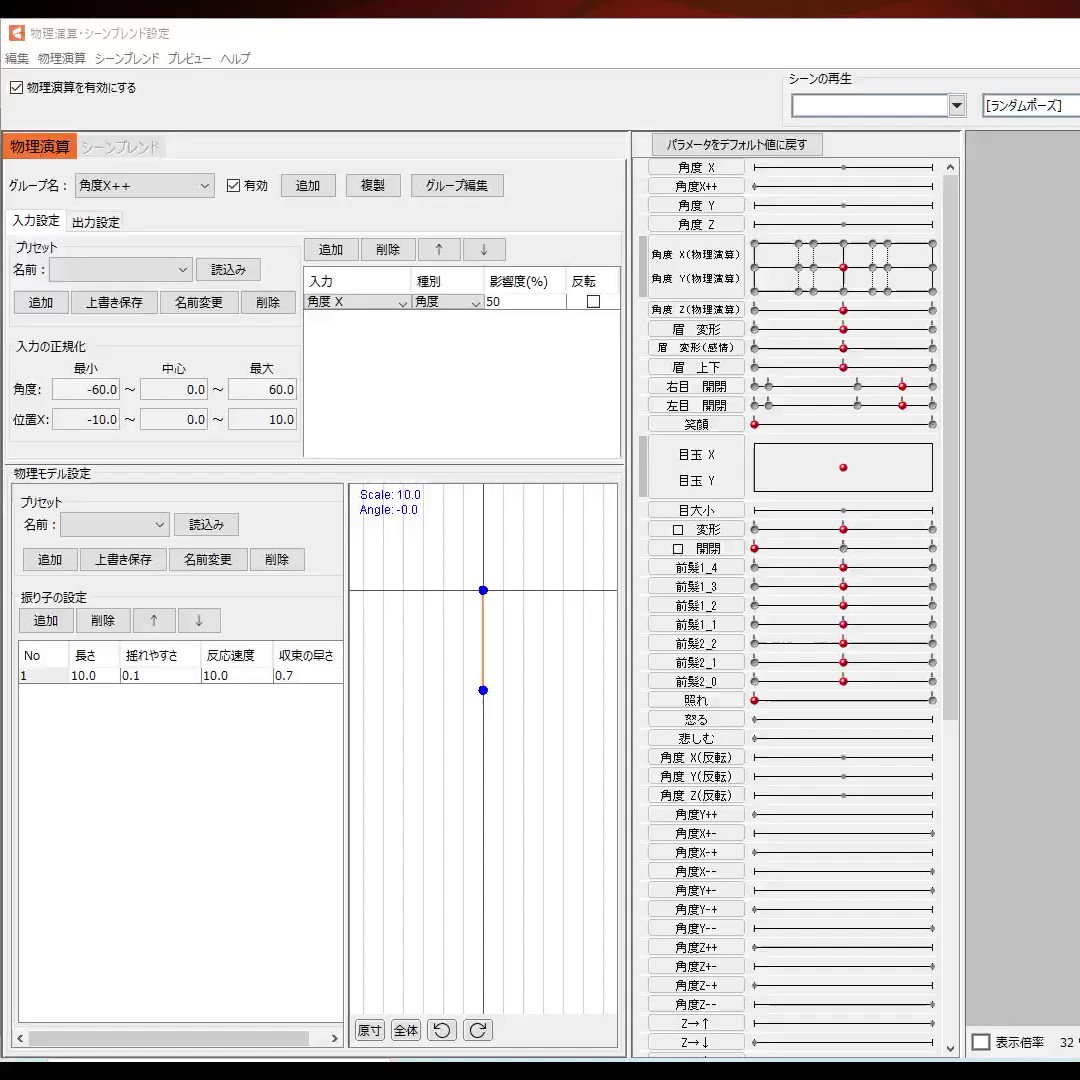Click right arrow of pendulum table scrollbar
Image resolution: width=1080 pixels, height=1080 pixels.
pyautogui.click(x=335, y=1038)
